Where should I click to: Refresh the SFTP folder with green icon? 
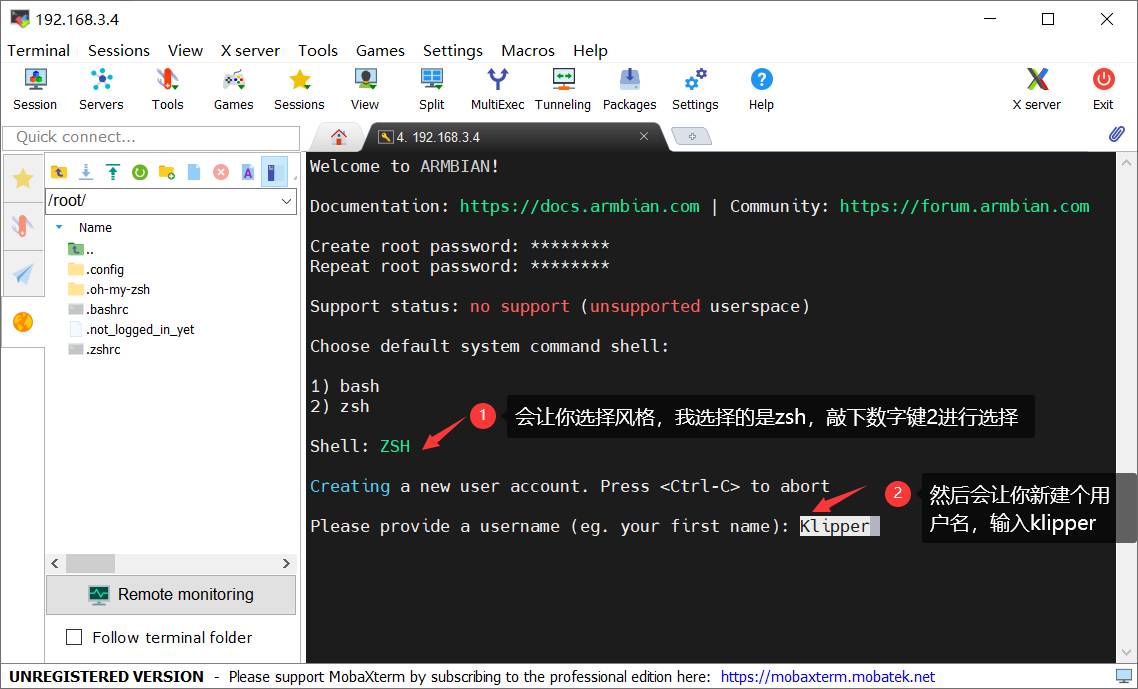(x=140, y=172)
